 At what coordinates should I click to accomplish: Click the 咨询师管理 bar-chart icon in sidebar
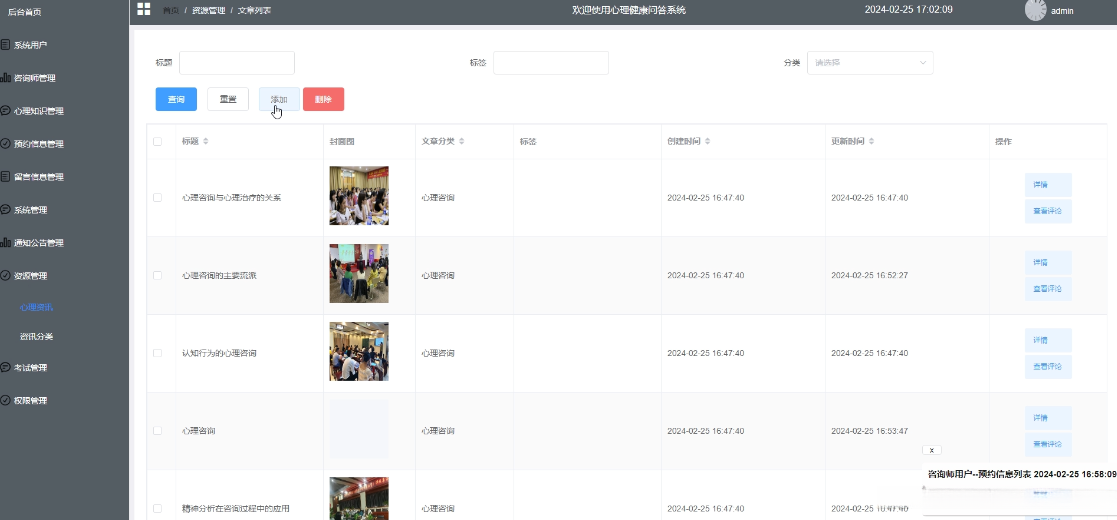pyautogui.click(x=5, y=78)
